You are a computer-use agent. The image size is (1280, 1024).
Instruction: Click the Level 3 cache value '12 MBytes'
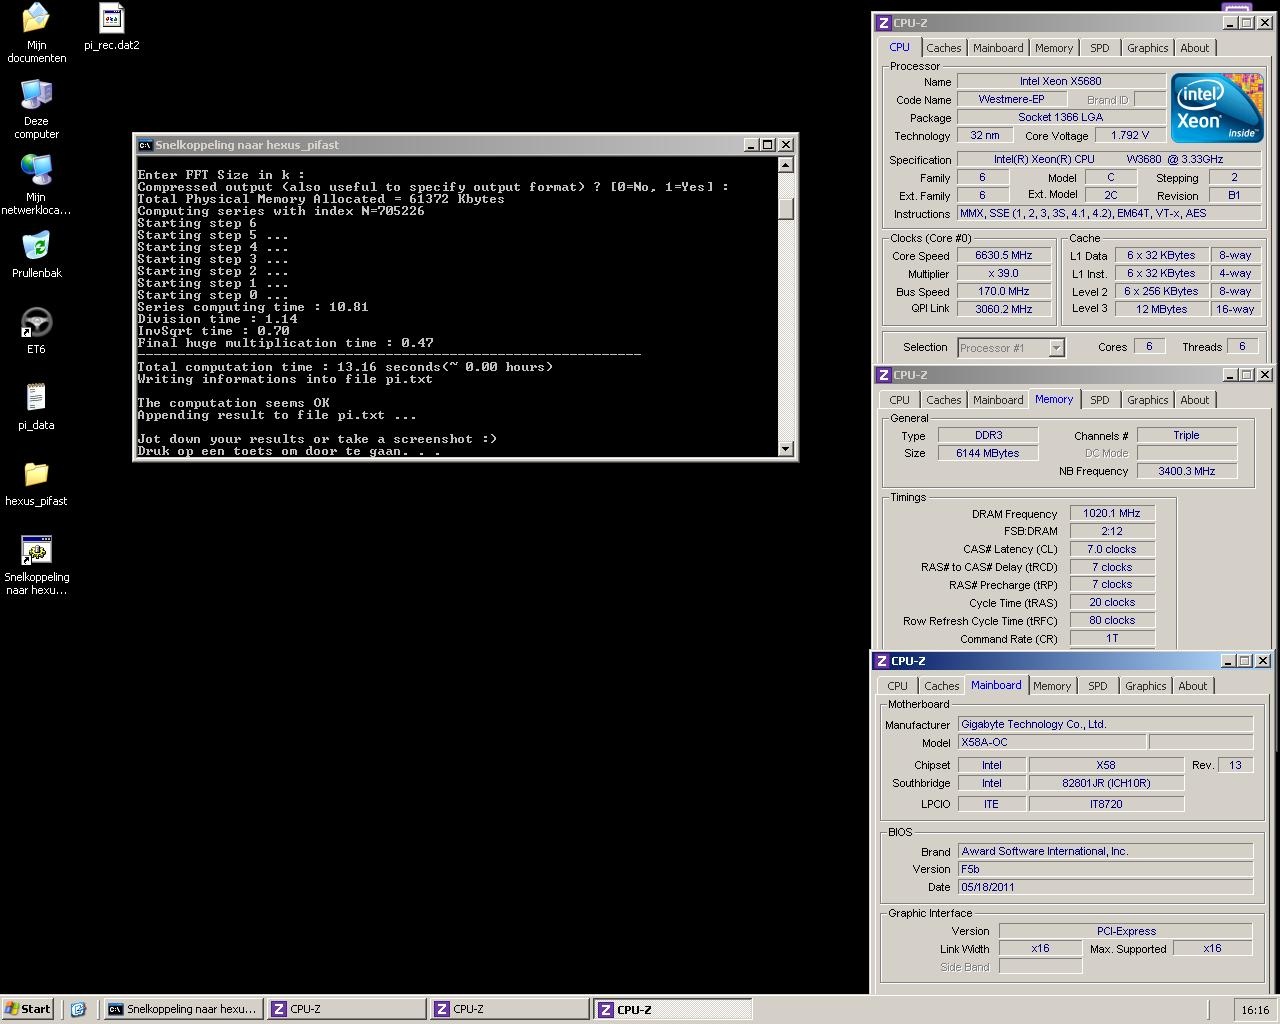(1161, 309)
